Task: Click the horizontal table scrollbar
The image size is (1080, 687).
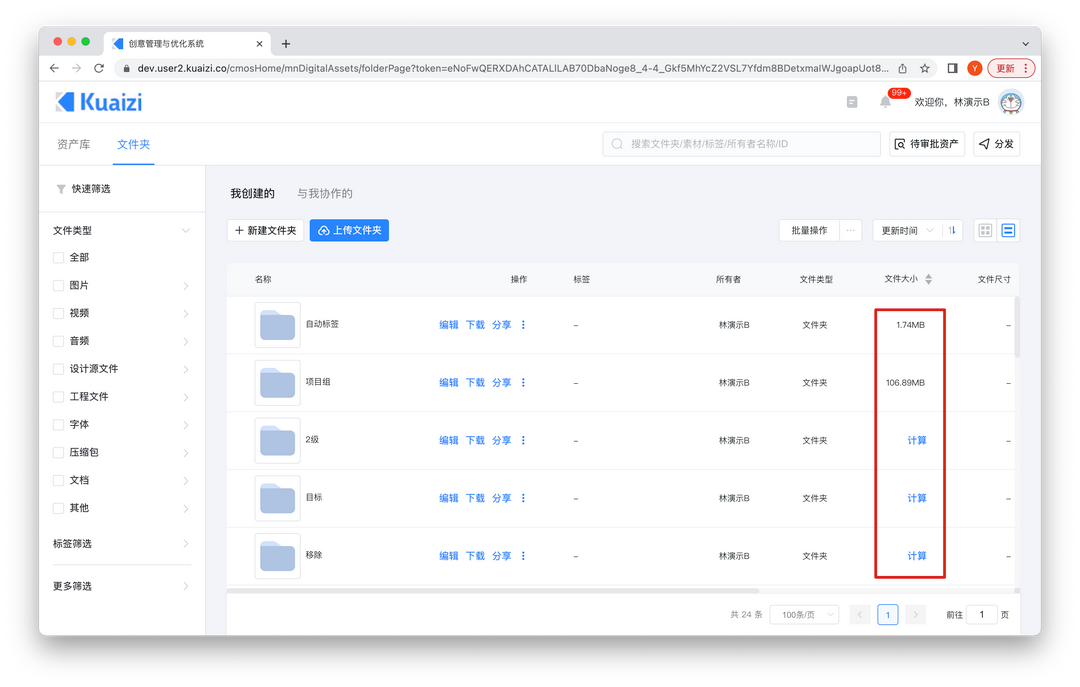Action: tap(493, 591)
